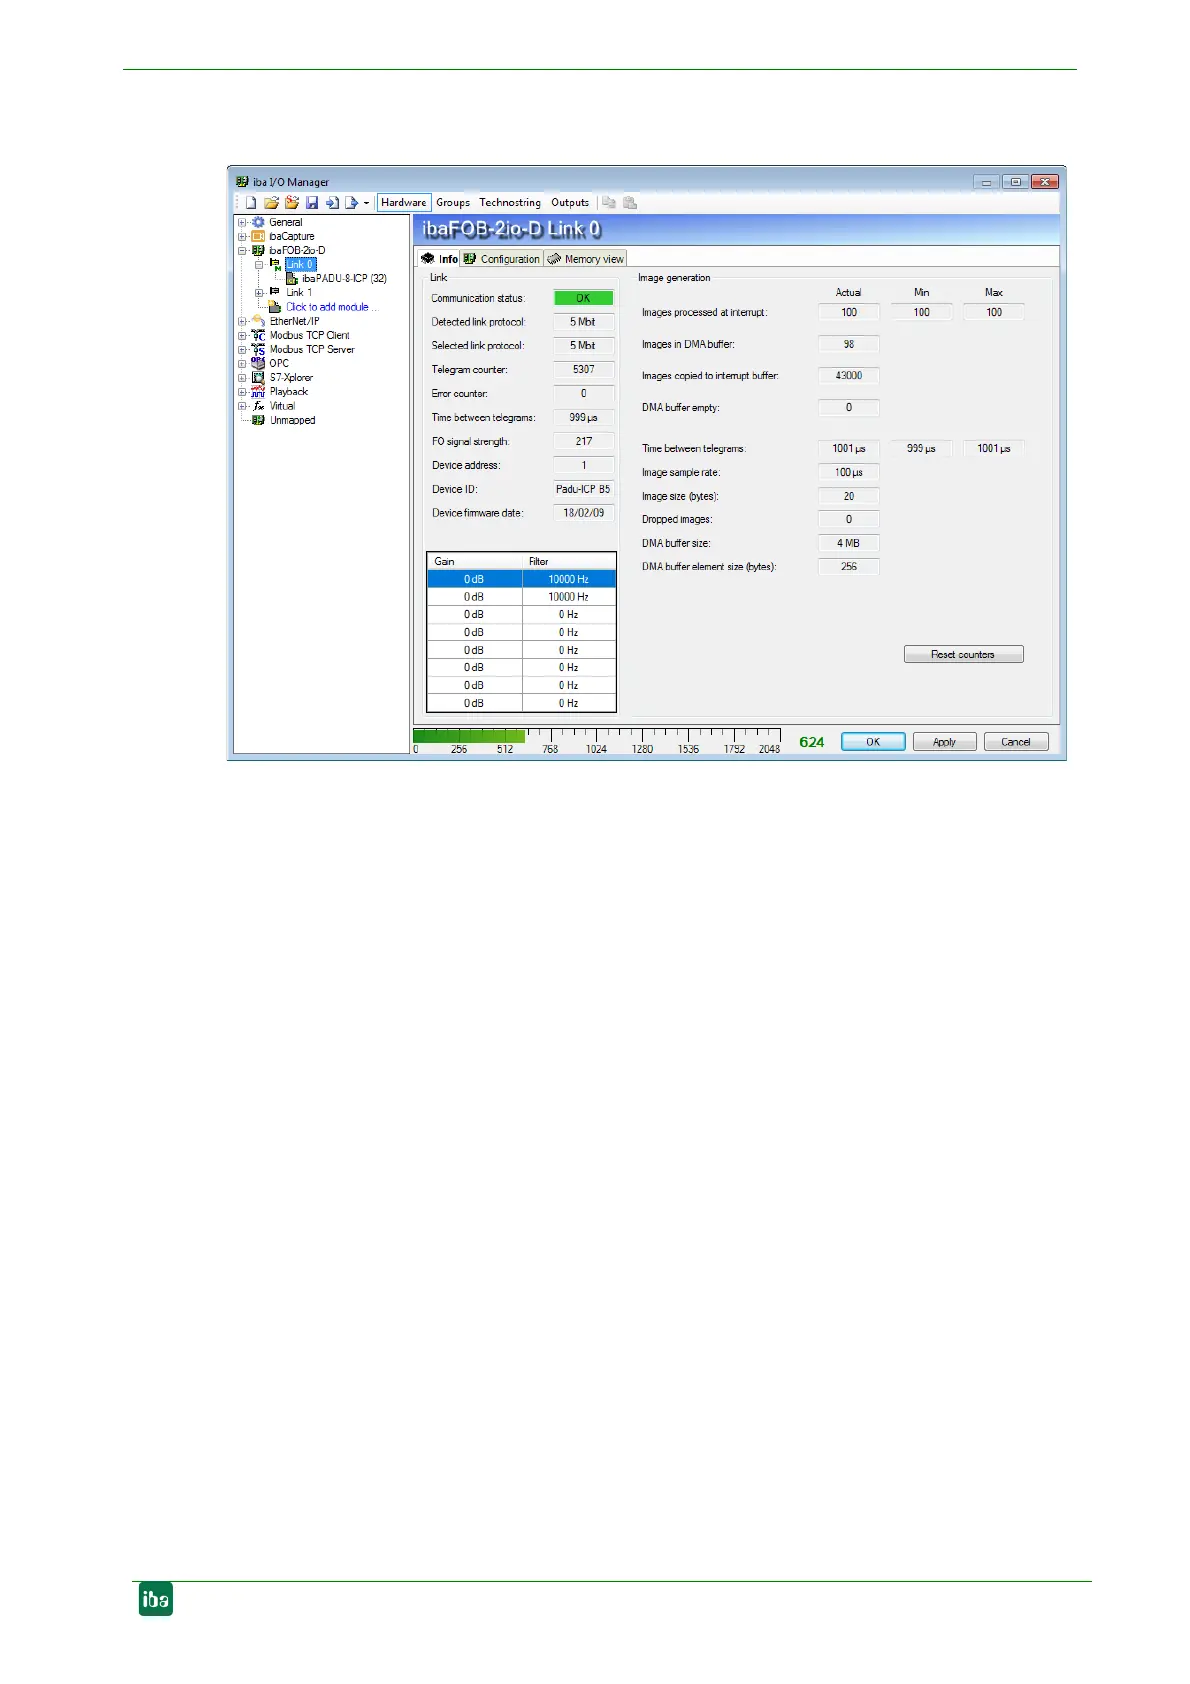This screenshot has width=1190, height=1684.
Task: Click the Link 1 flag icon
Action: tap(275, 292)
